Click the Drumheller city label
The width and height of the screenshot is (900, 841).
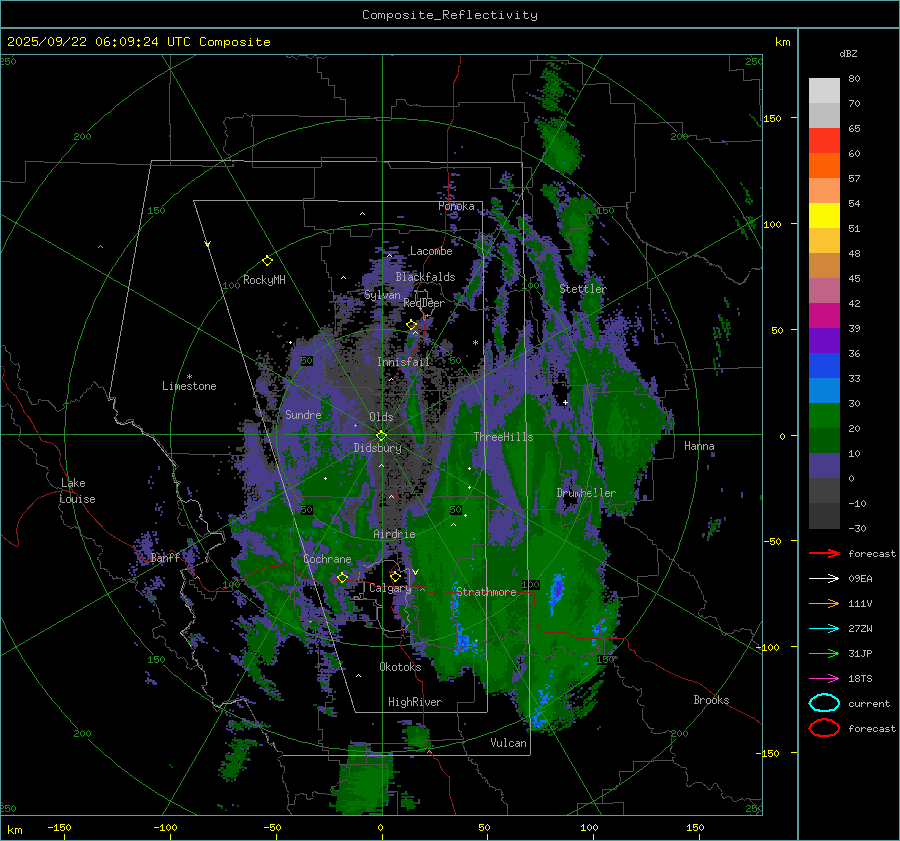[x=586, y=493]
